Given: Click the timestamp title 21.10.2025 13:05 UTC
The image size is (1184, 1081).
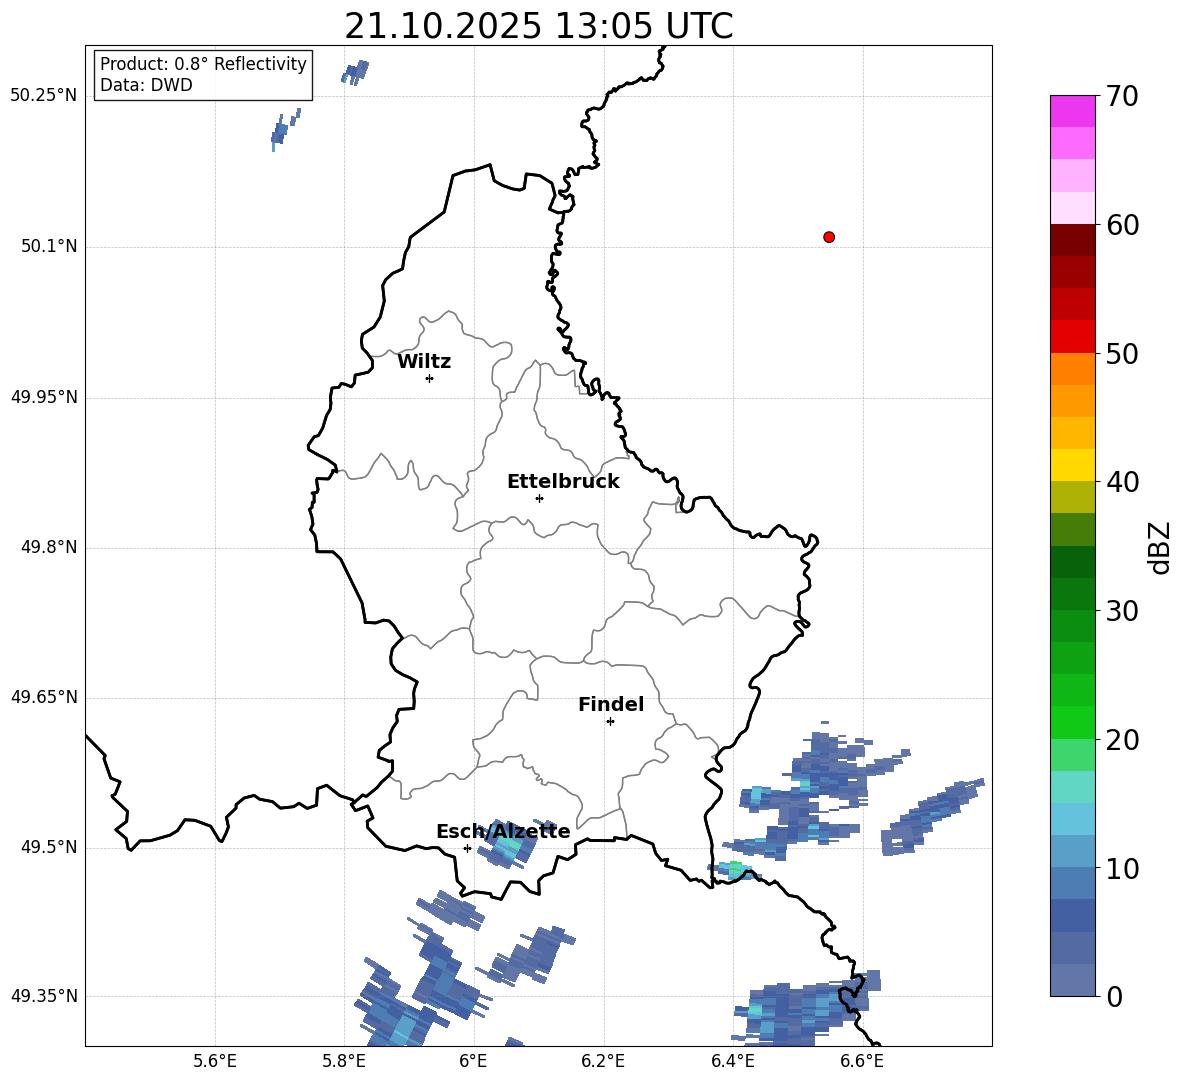Looking at the screenshot, I should pos(539,26).
